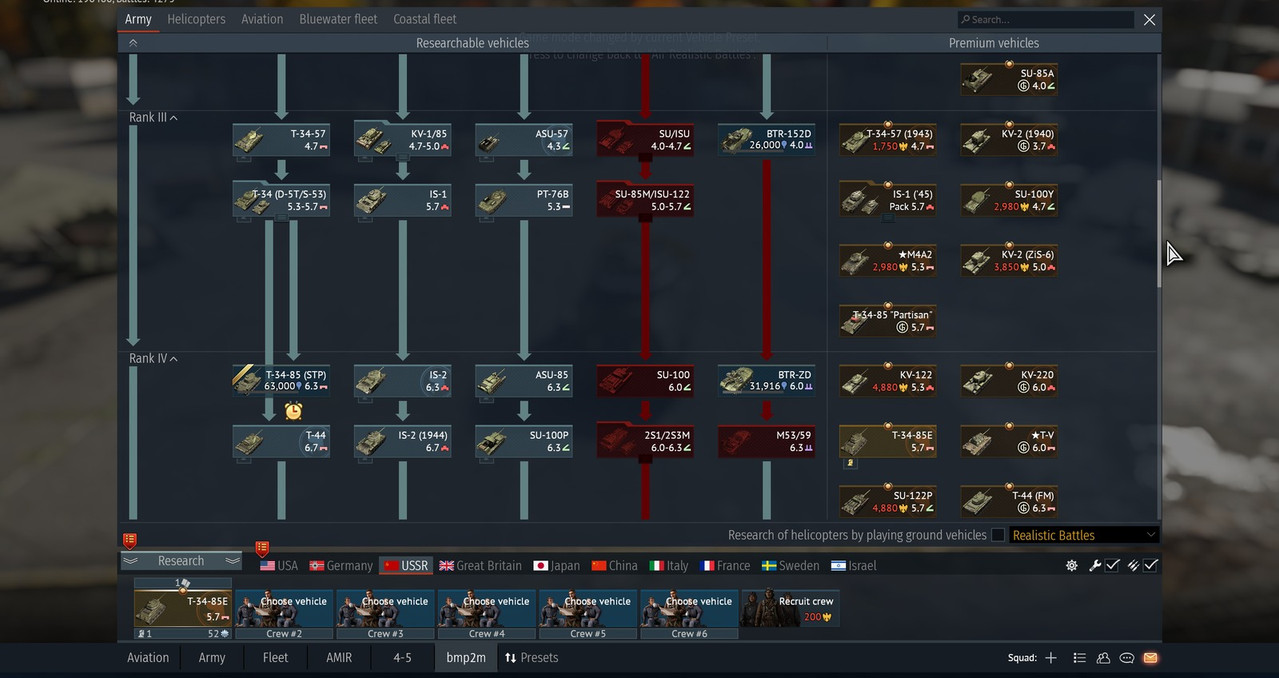
Task: Select premium KV-2 (1940)
Action: click(1009, 140)
